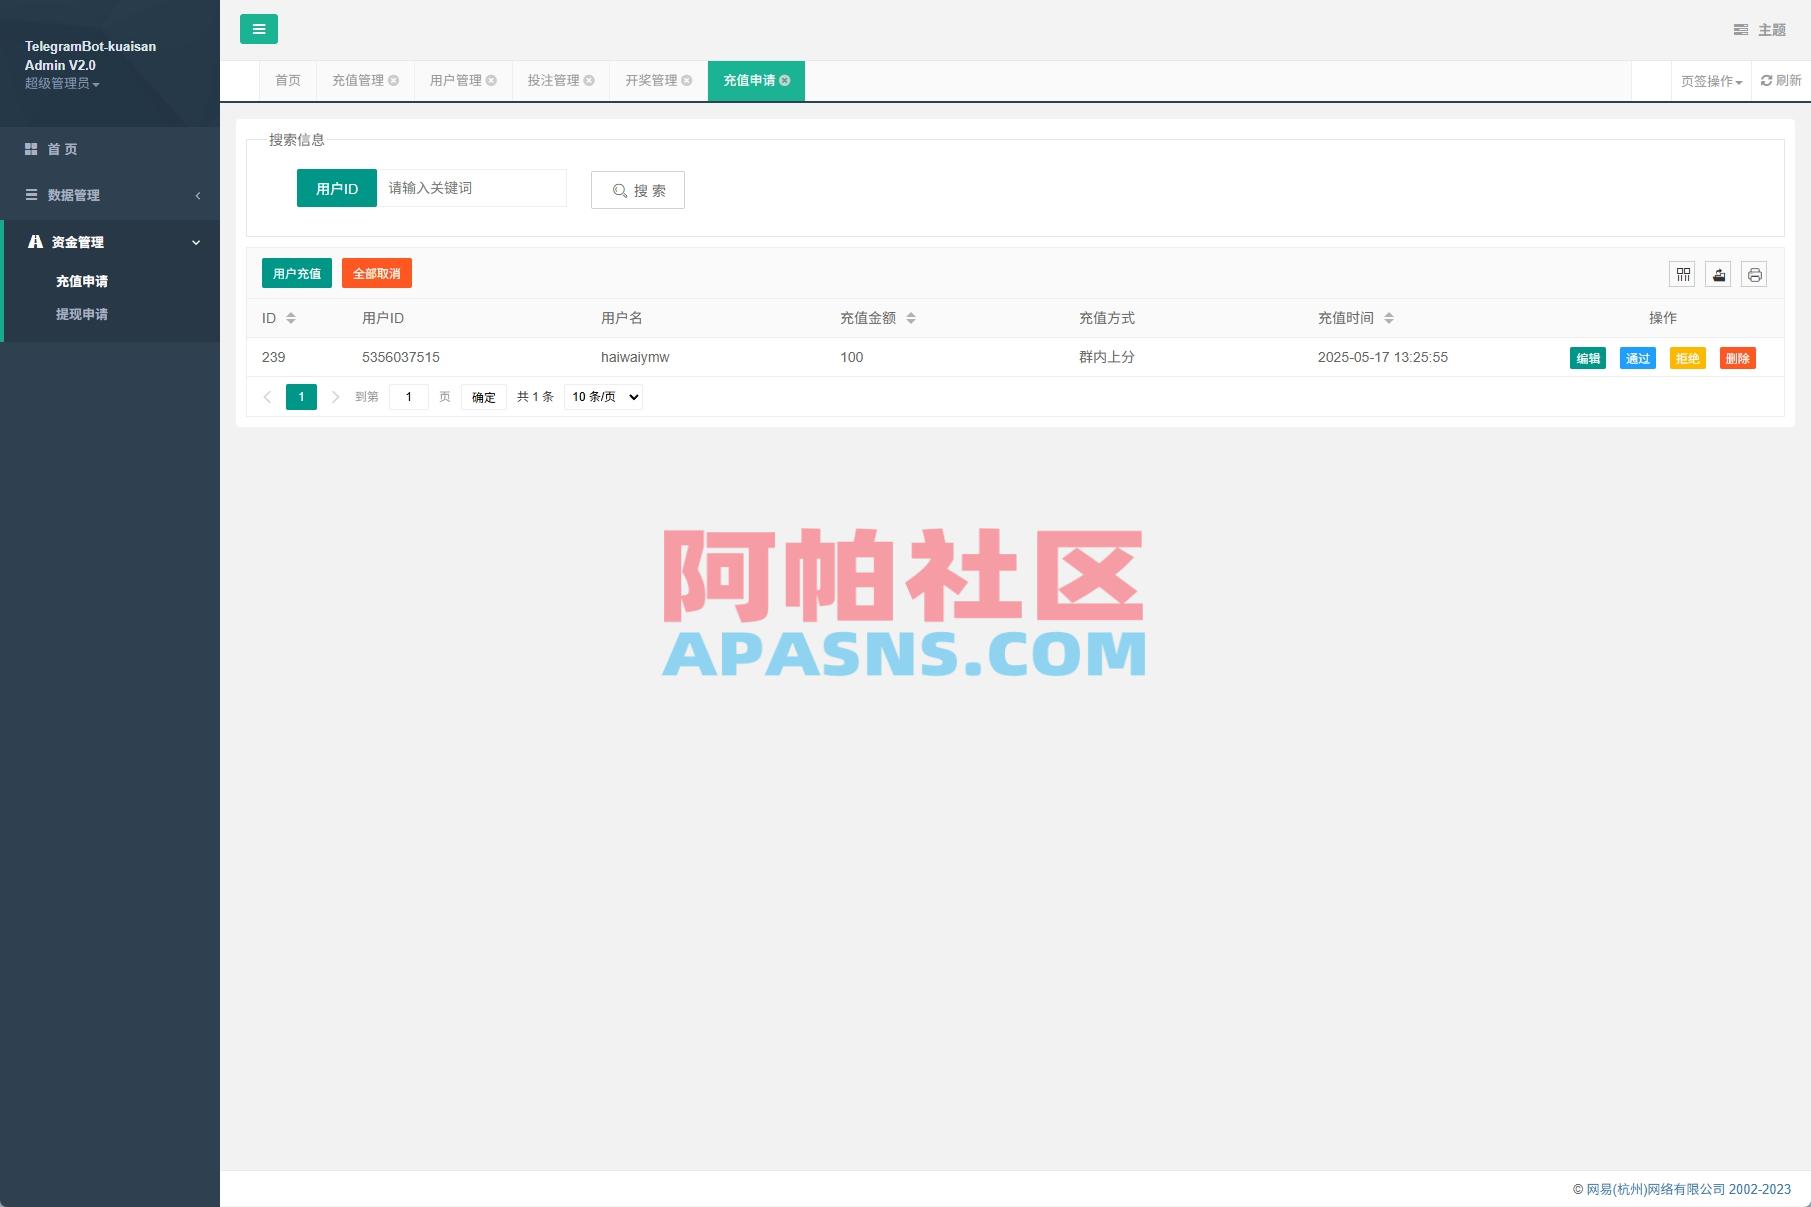Click the 通过 approve button for record 239
Image resolution: width=1811 pixels, height=1207 pixels.
(x=1637, y=357)
